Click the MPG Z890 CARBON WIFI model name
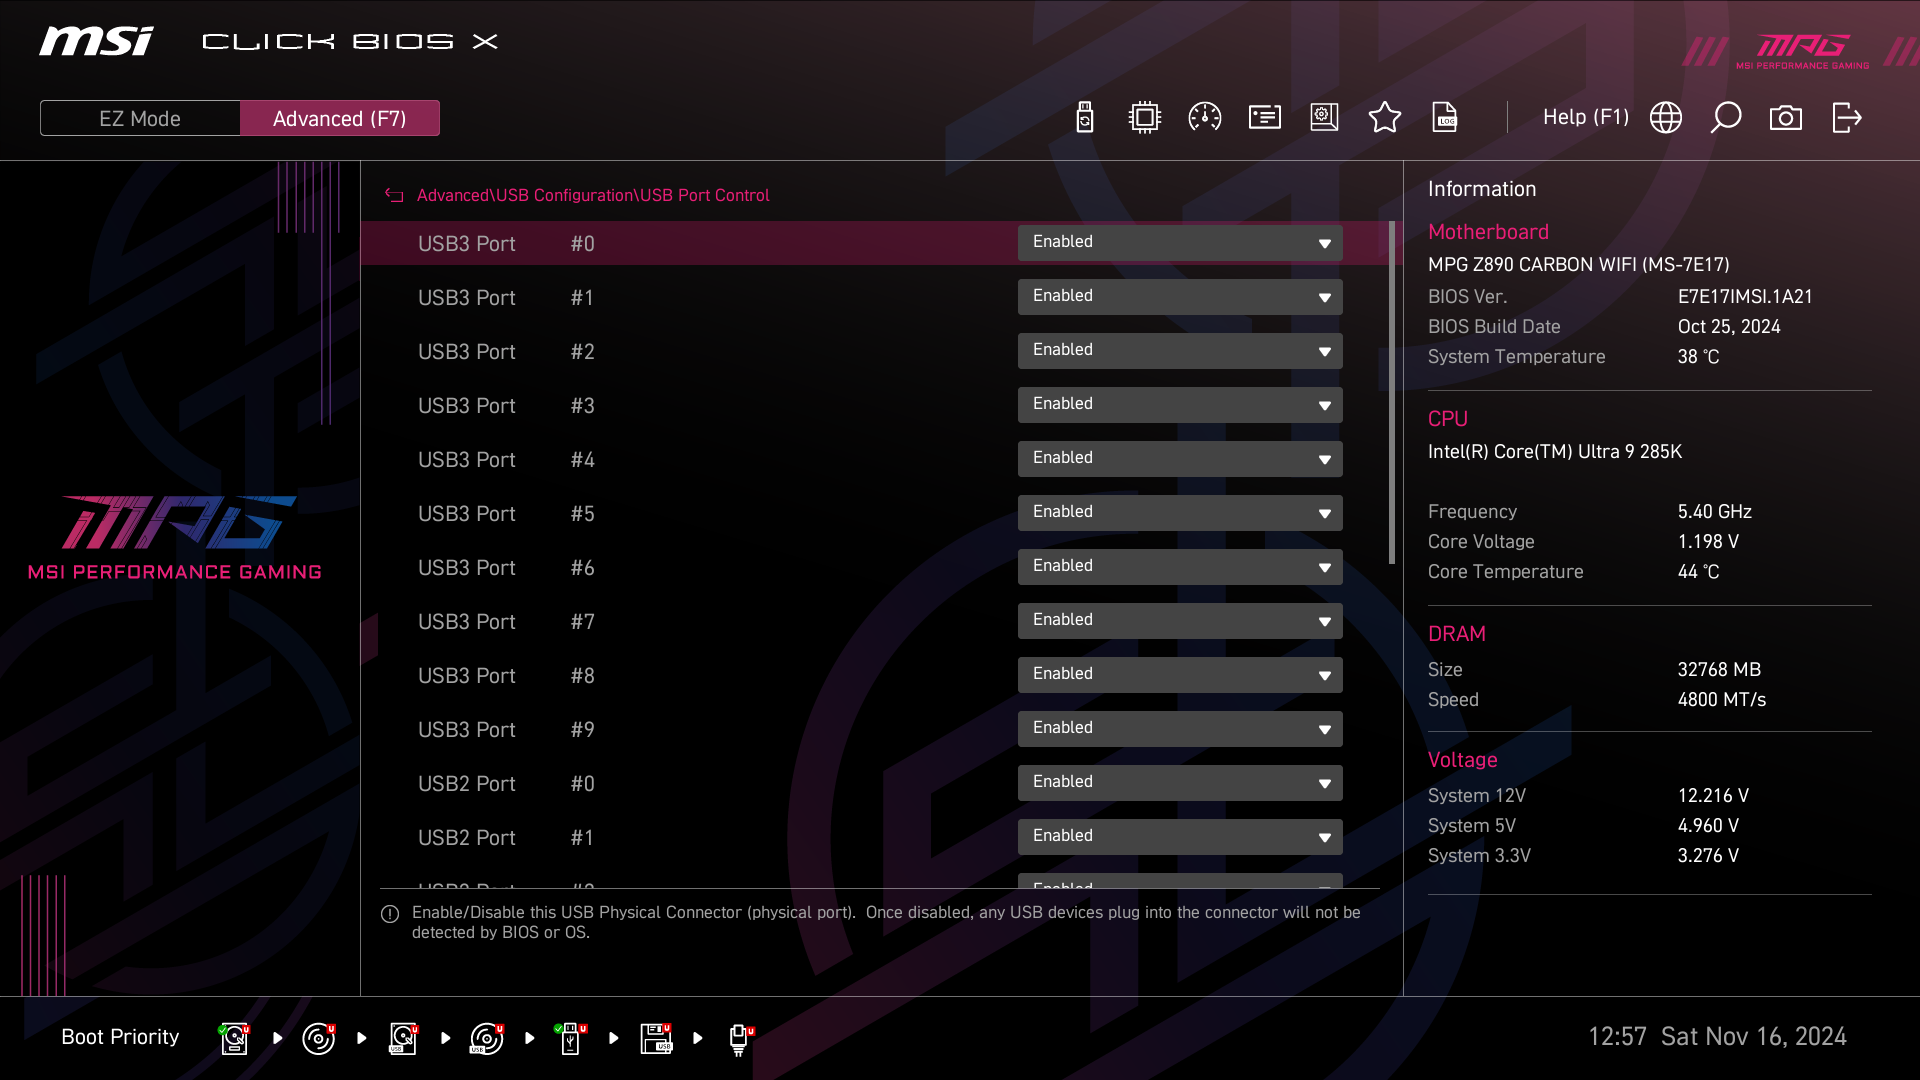1920x1080 pixels. point(1579,265)
